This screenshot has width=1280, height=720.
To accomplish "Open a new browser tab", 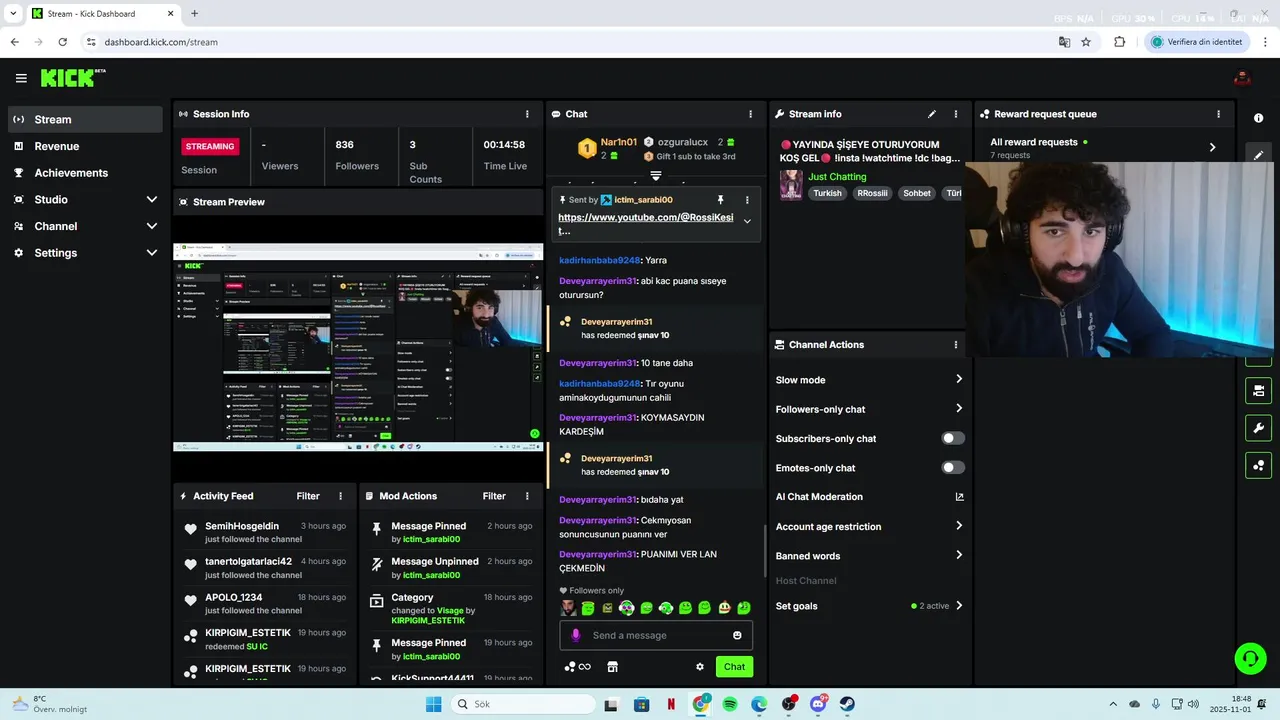I will point(194,14).
